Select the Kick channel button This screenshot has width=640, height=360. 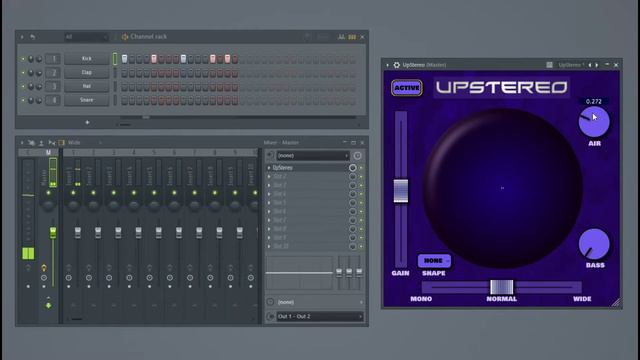pos(87,59)
